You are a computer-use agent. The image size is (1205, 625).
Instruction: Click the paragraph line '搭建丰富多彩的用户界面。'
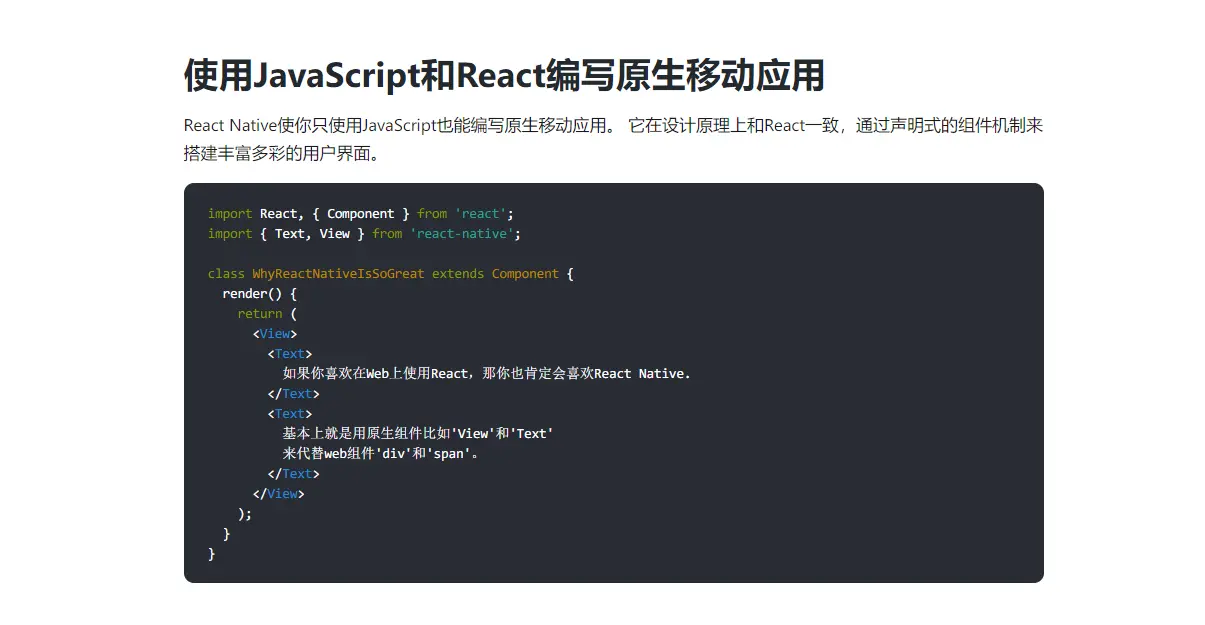pos(283,154)
